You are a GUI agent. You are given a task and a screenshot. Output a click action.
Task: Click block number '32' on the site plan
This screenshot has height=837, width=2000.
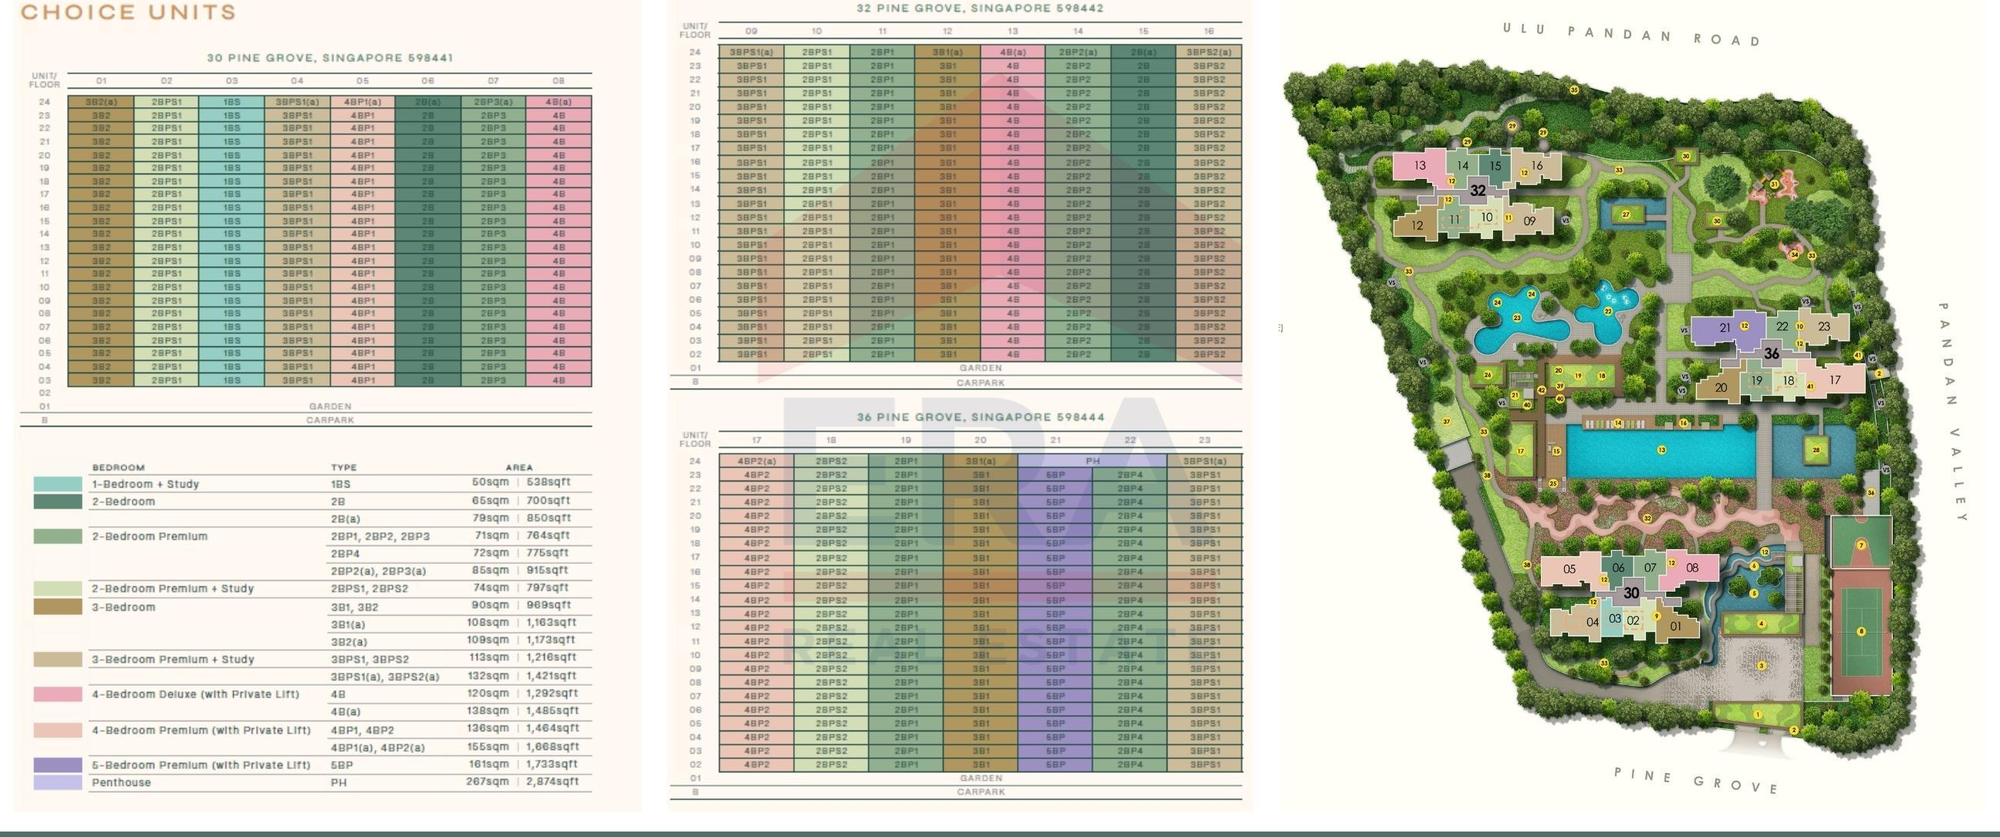(1477, 190)
